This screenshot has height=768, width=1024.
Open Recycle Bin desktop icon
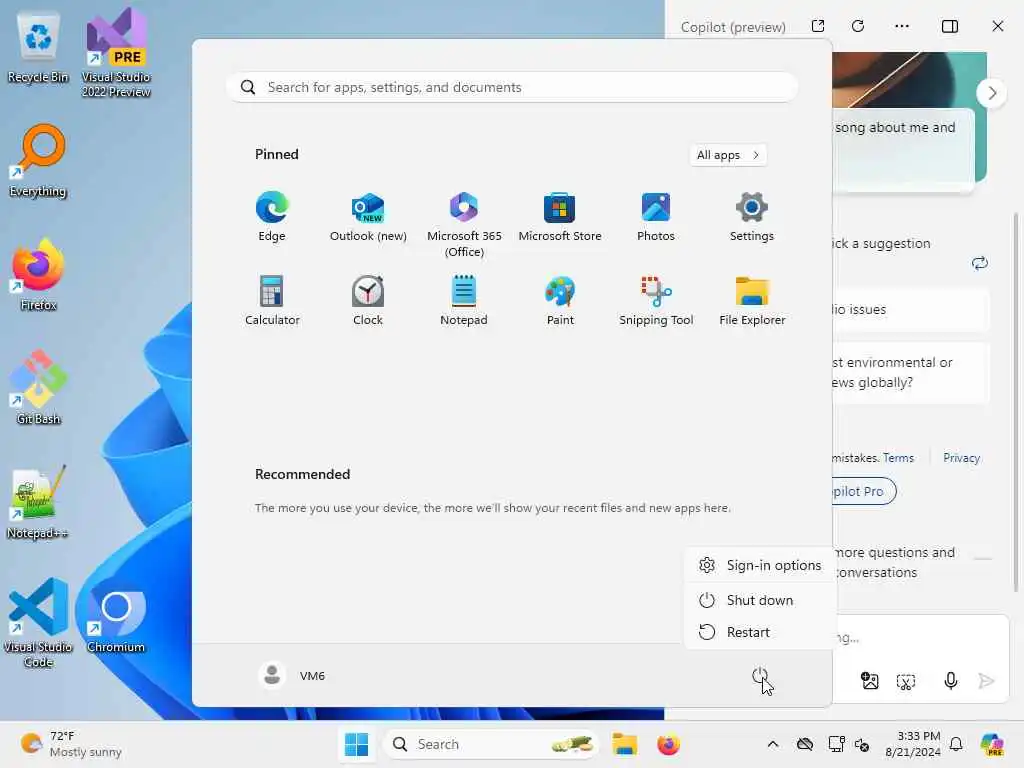click(x=38, y=48)
